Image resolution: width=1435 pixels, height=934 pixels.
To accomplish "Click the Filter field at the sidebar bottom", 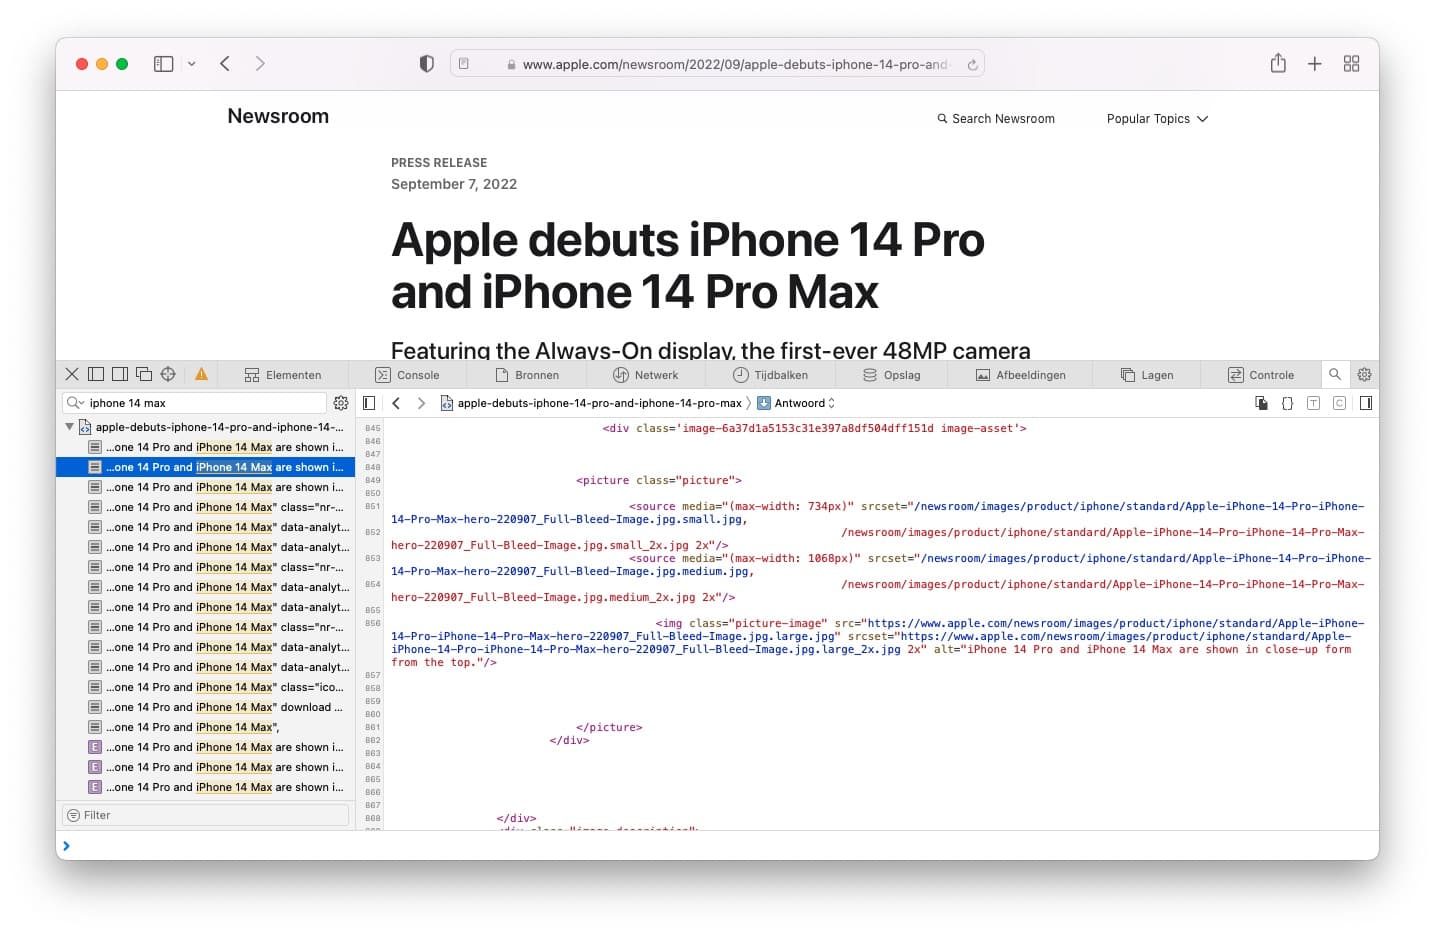I will tap(205, 815).
